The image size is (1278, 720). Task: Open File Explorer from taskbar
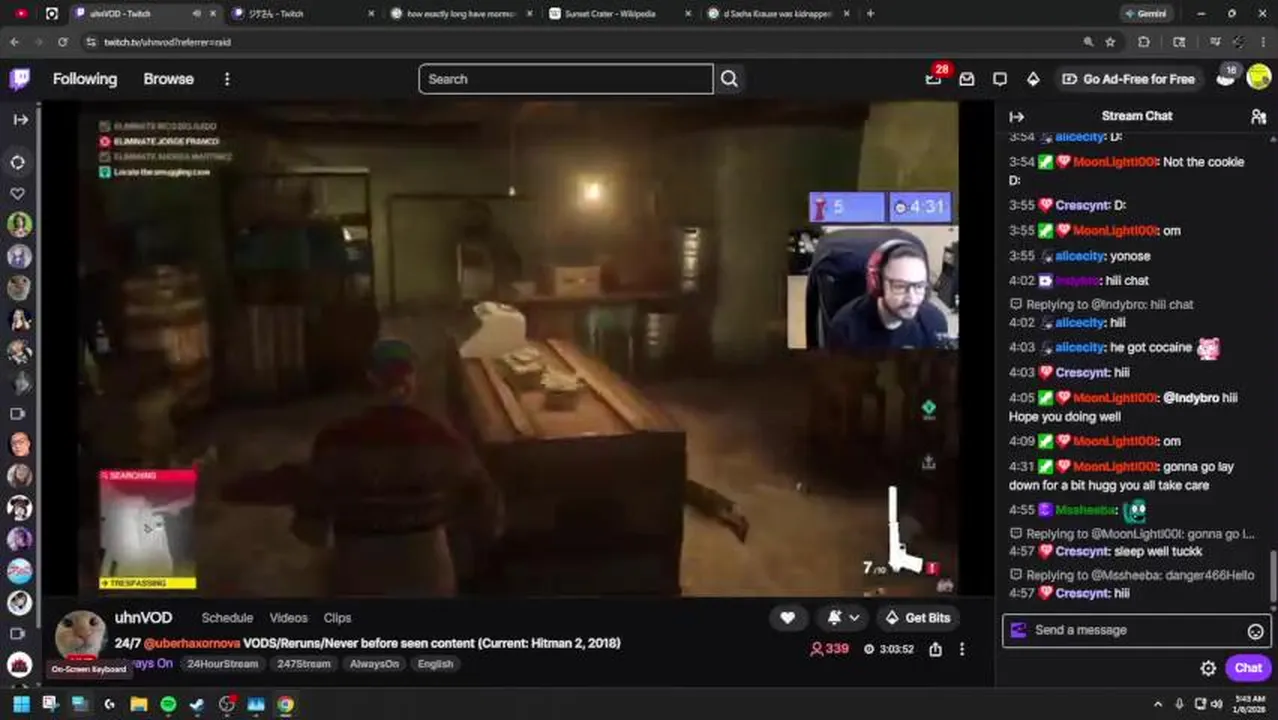pyautogui.click(x=138, y=704)
